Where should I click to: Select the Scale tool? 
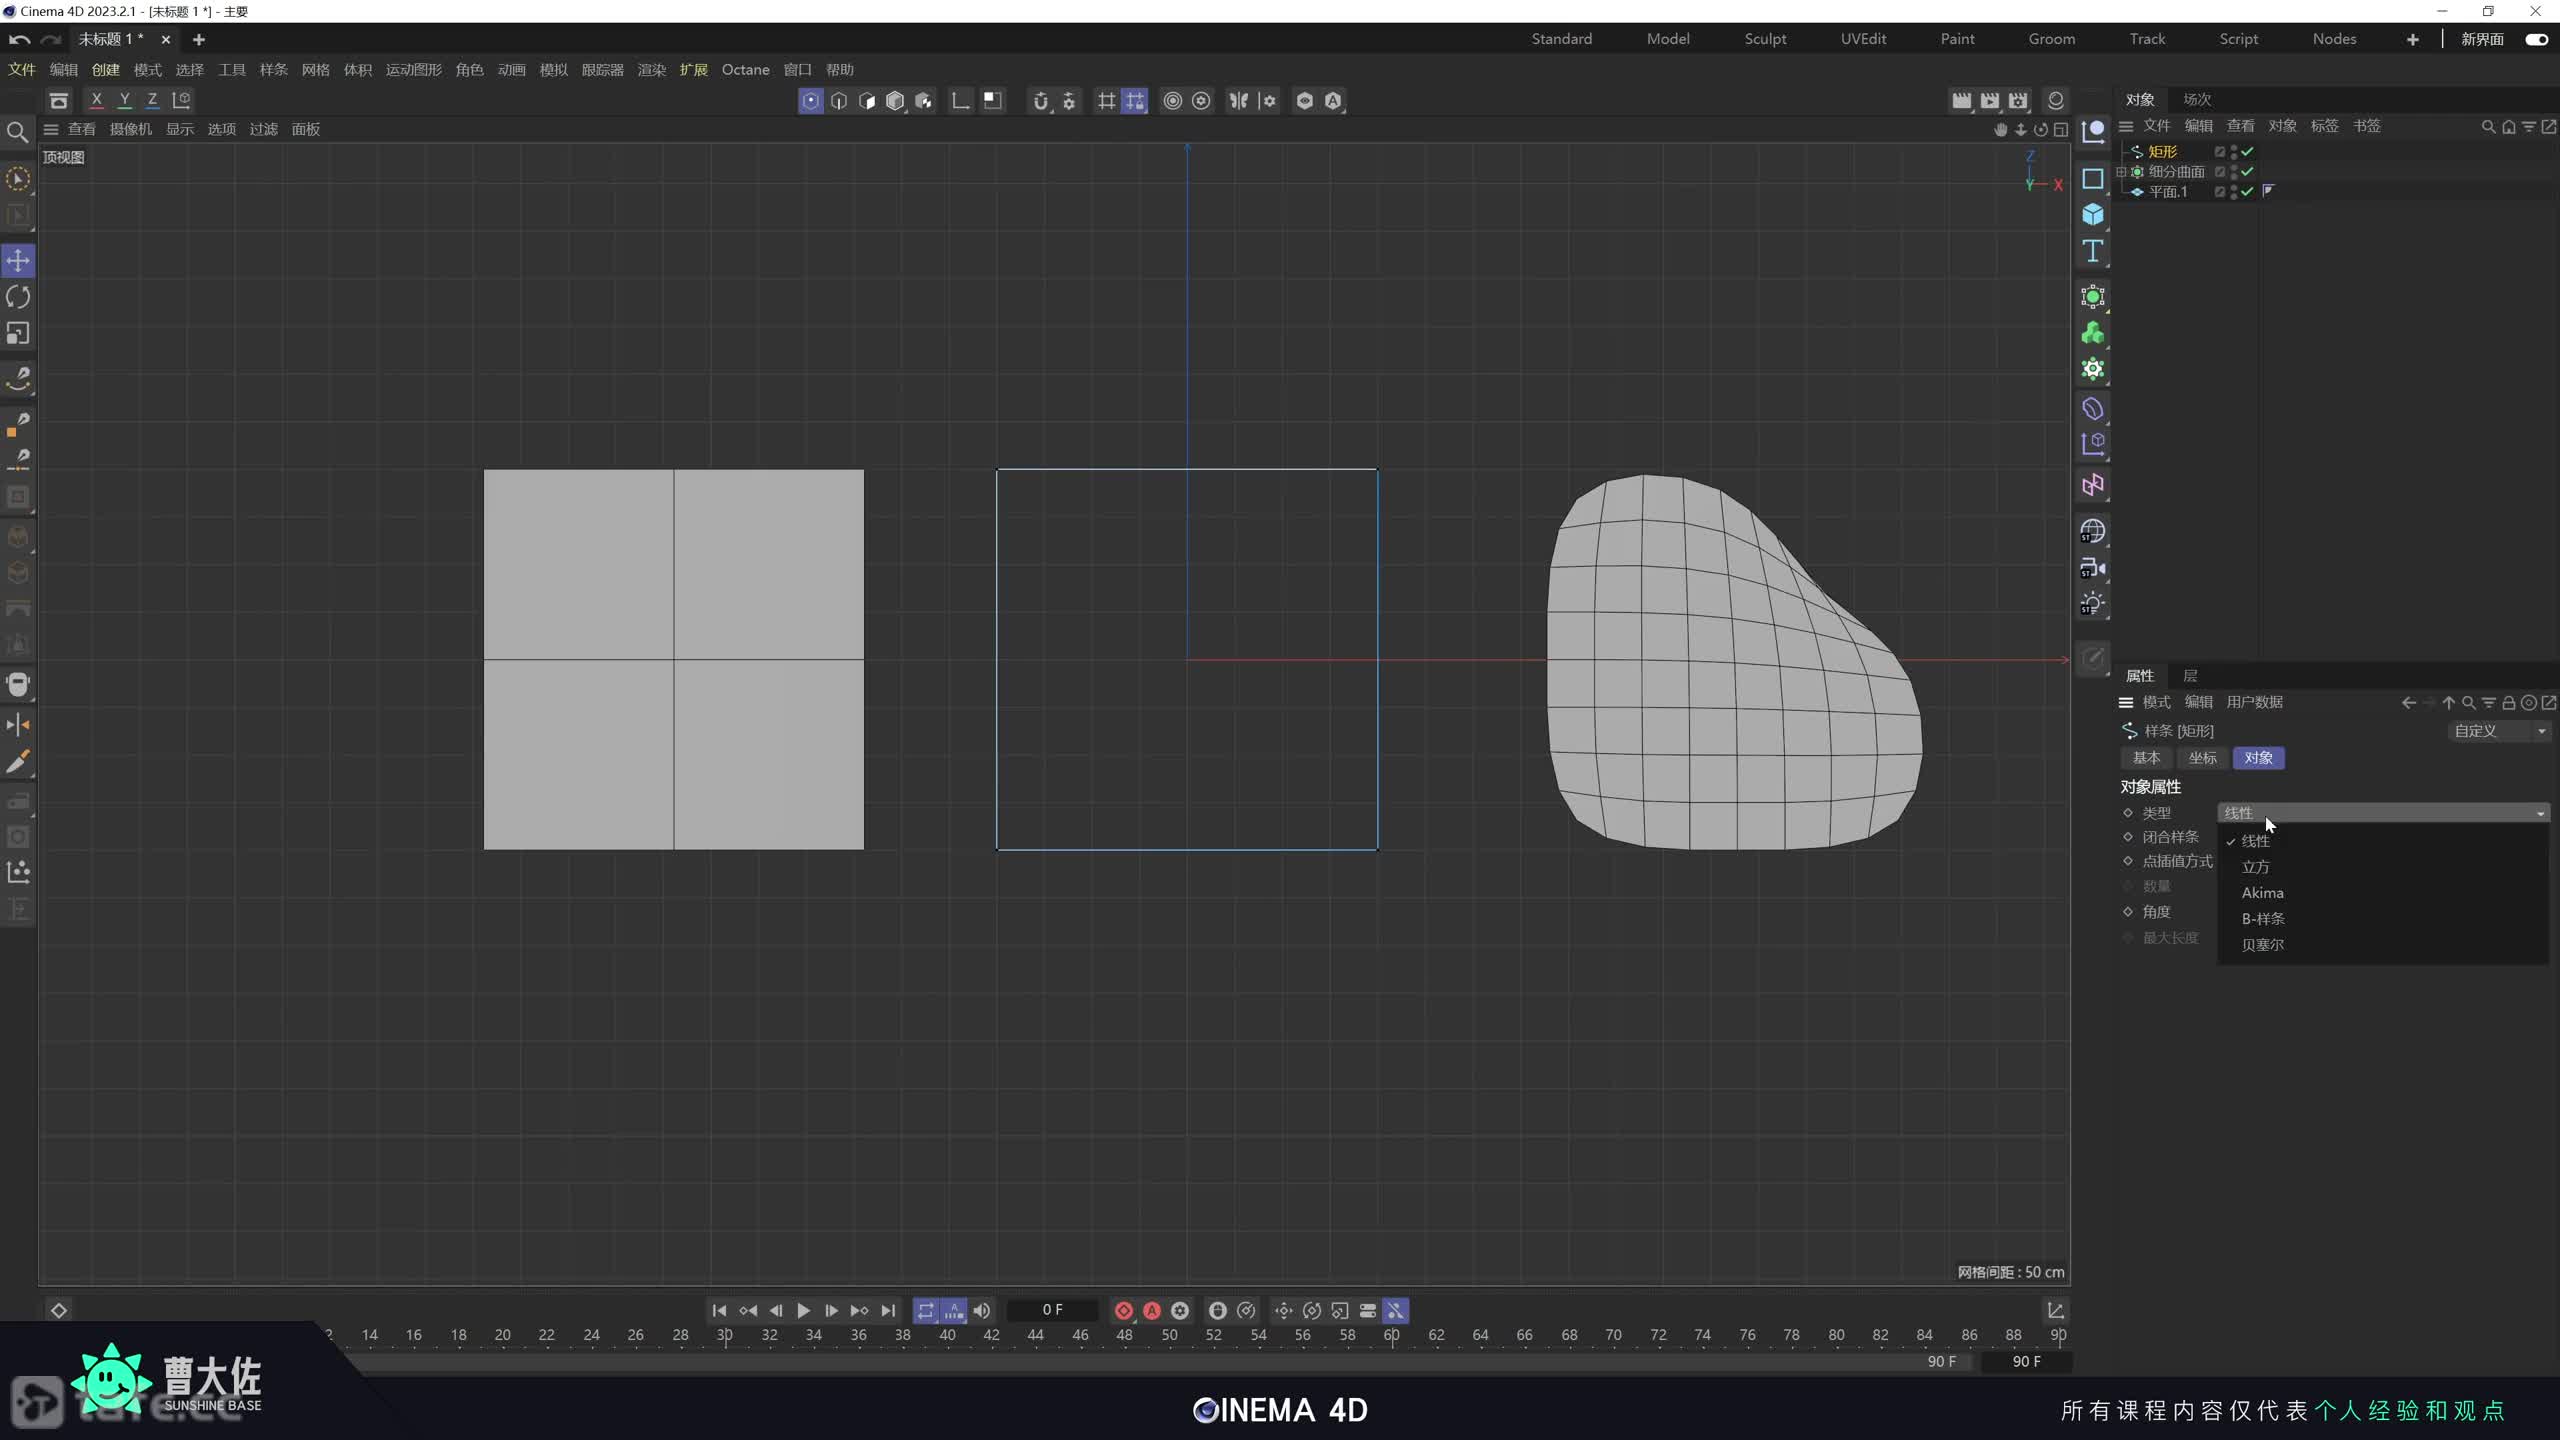click(x=18, y=333)
